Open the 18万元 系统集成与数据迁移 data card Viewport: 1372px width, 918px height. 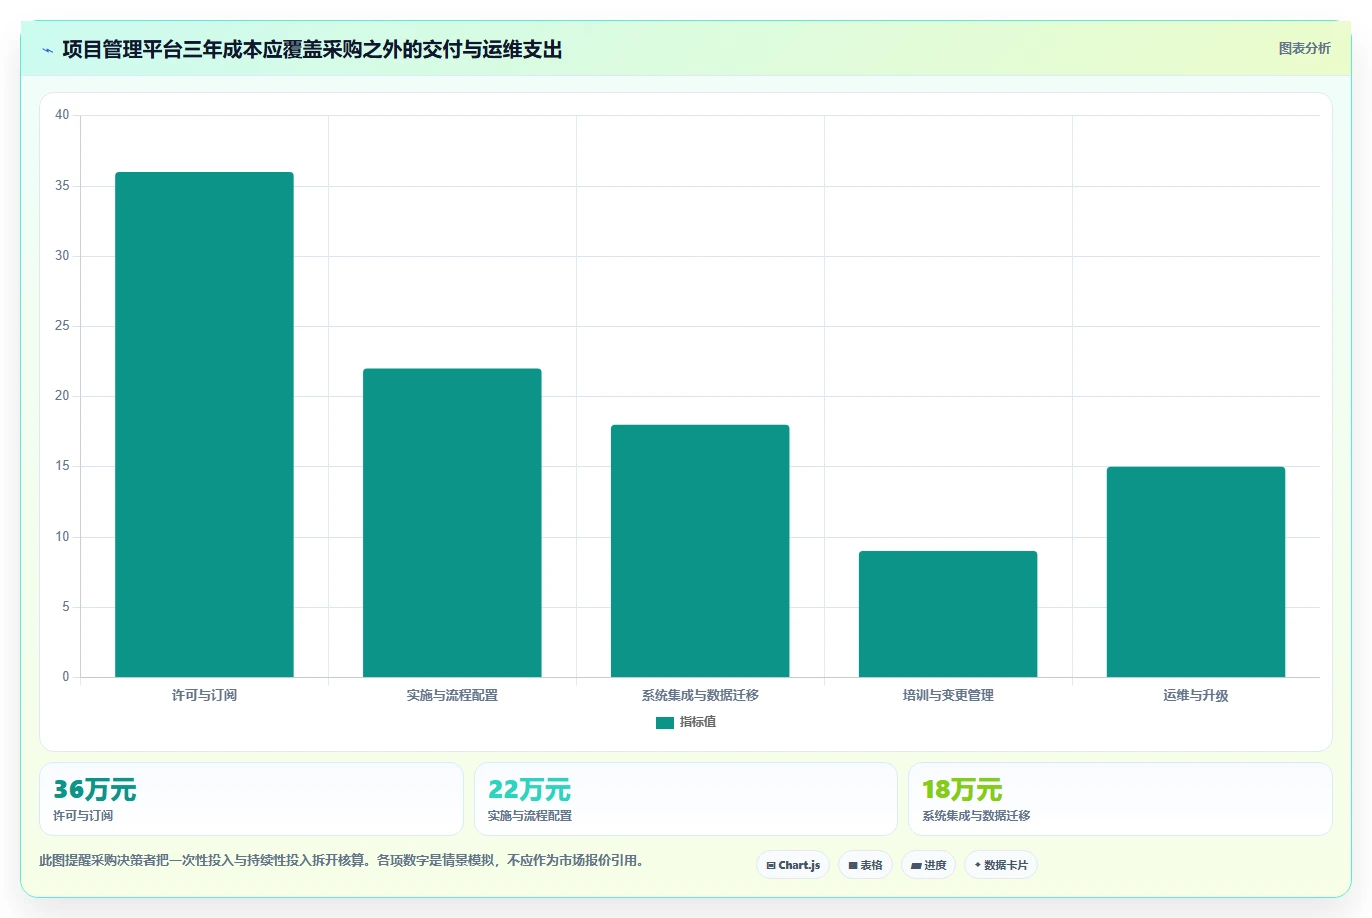[1120, 799]
